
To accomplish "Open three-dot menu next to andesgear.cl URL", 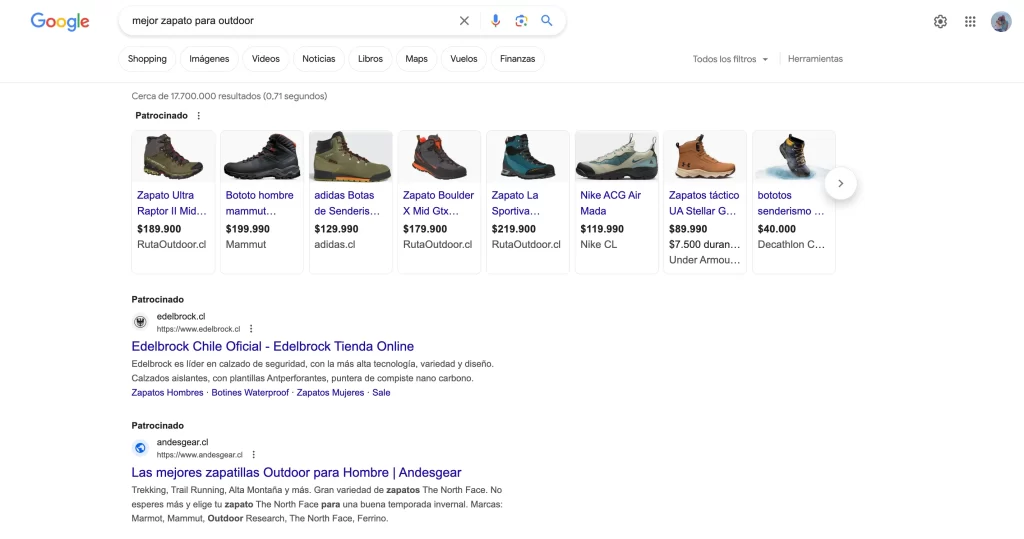I will pos(253,455).
